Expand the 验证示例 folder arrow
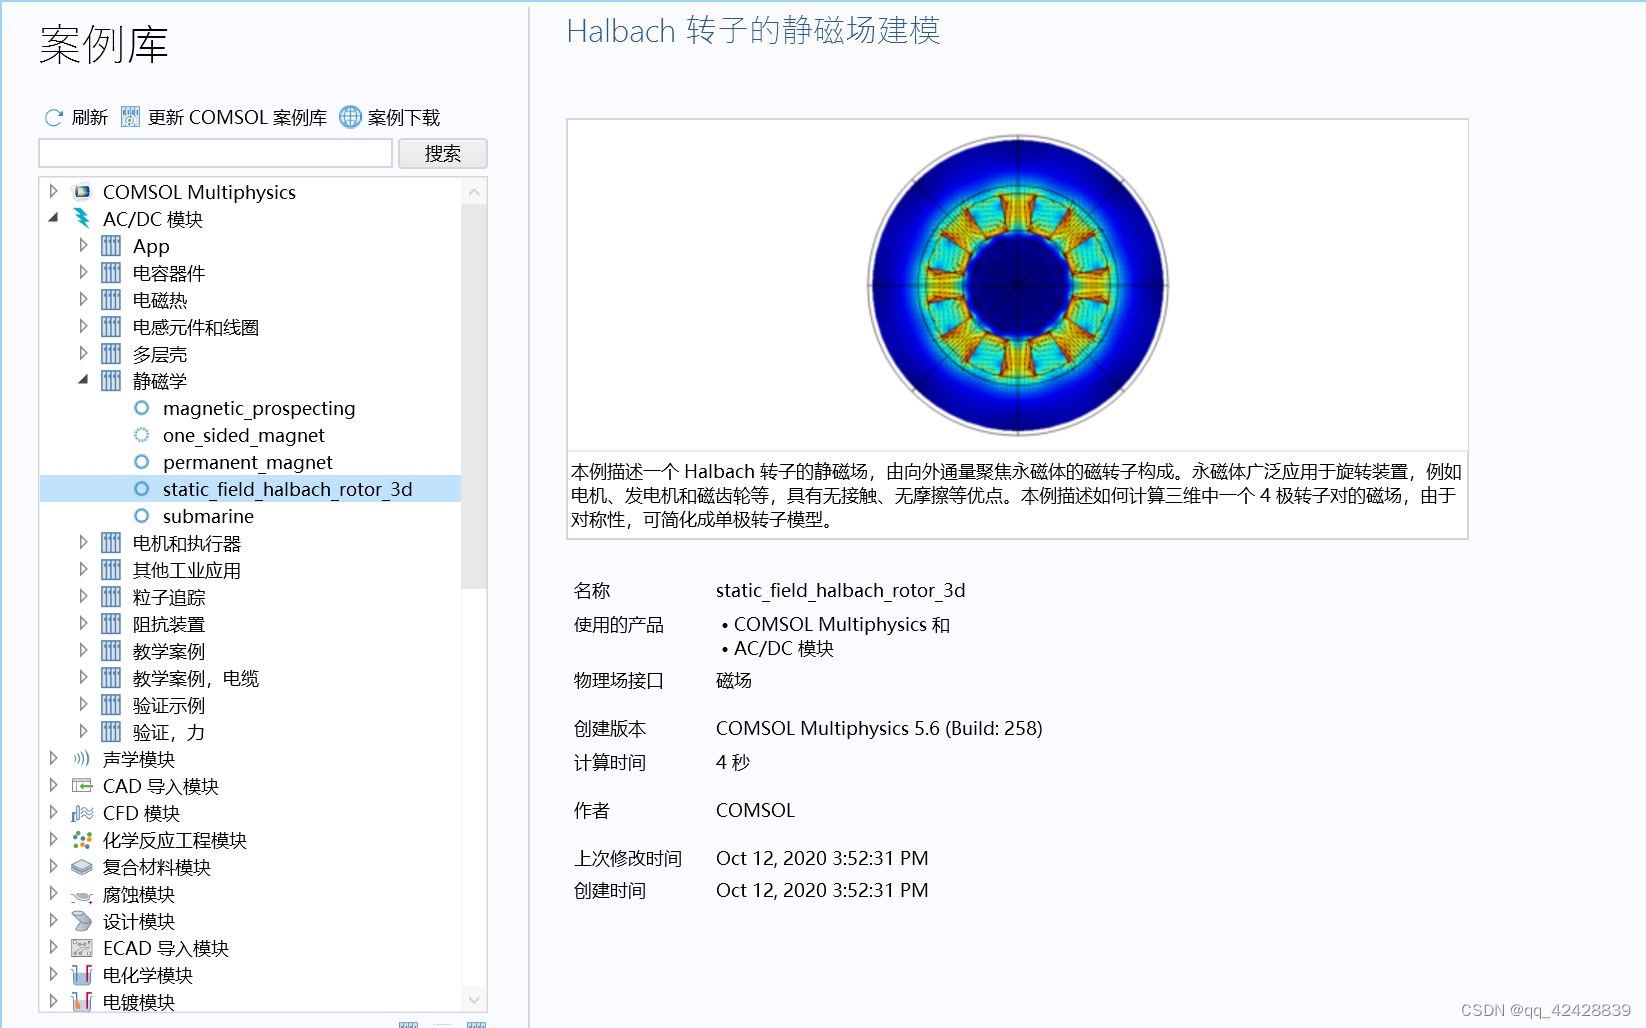 click(84, 704)
